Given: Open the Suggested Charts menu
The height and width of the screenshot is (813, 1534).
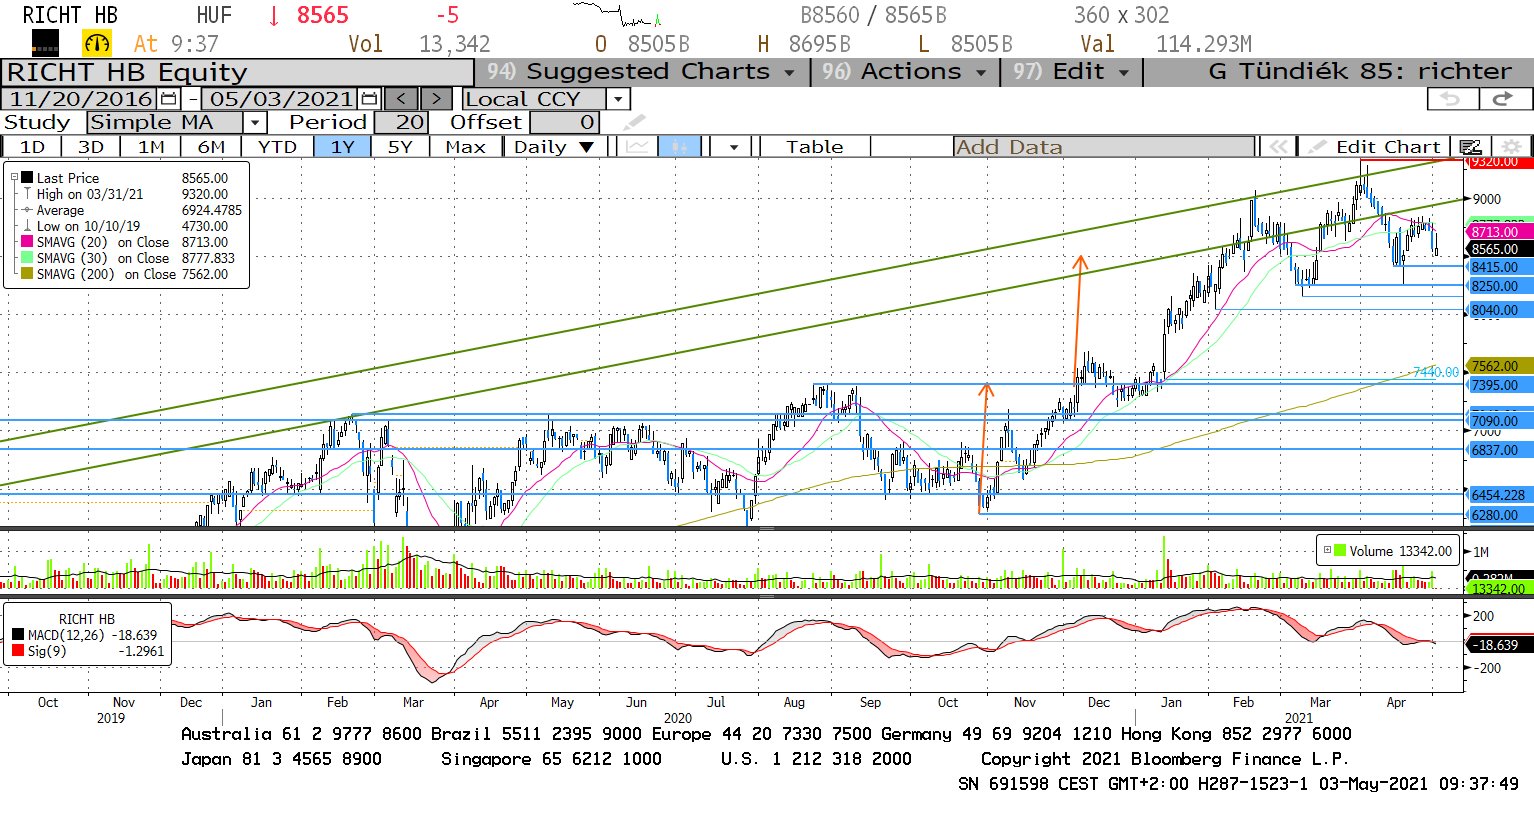Looking at the screenshot, I should tap(641, 72).
